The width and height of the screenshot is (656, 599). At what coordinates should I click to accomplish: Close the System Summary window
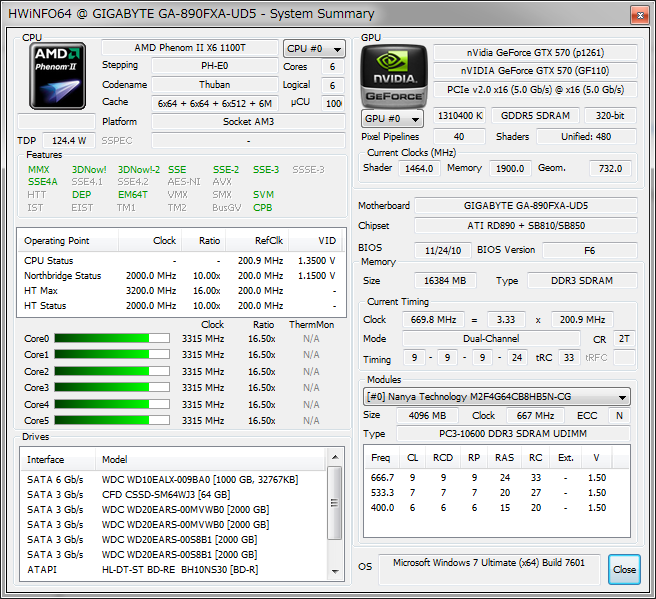pos(640,15)
